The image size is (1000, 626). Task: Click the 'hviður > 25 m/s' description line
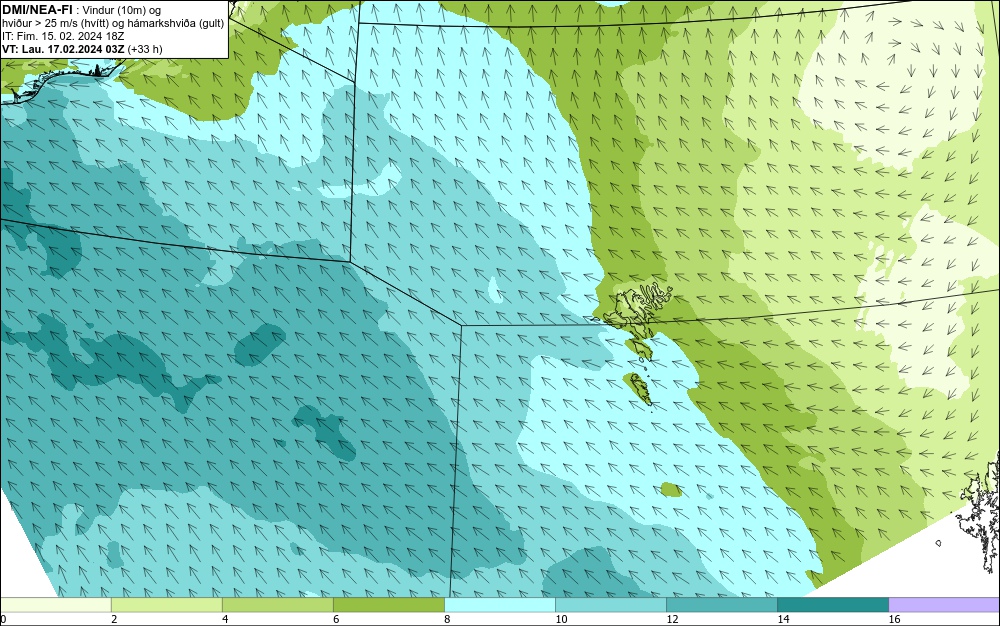pos(113,24)
